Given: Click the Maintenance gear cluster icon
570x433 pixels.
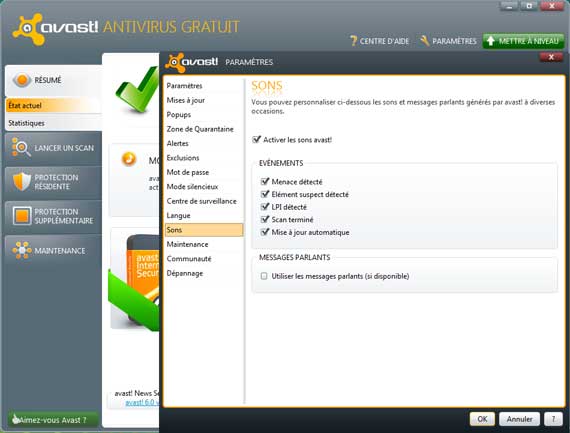Looking at the screenshot, I should click(22, 250).
